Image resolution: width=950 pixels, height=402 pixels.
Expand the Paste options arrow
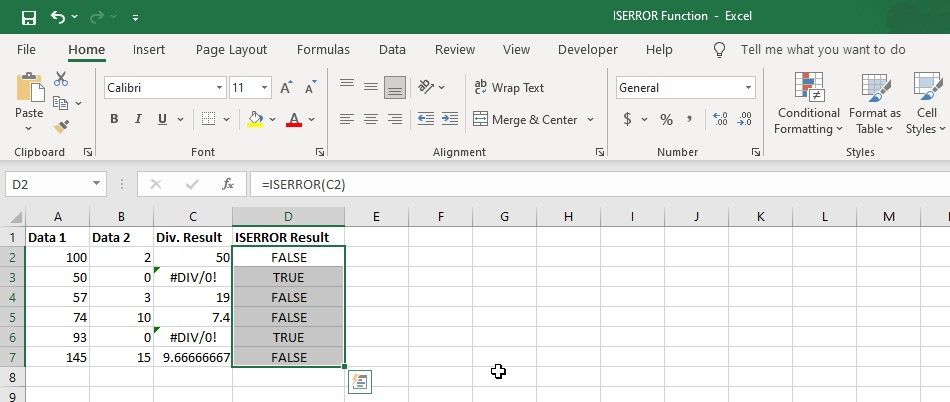(x=29, y=128)
